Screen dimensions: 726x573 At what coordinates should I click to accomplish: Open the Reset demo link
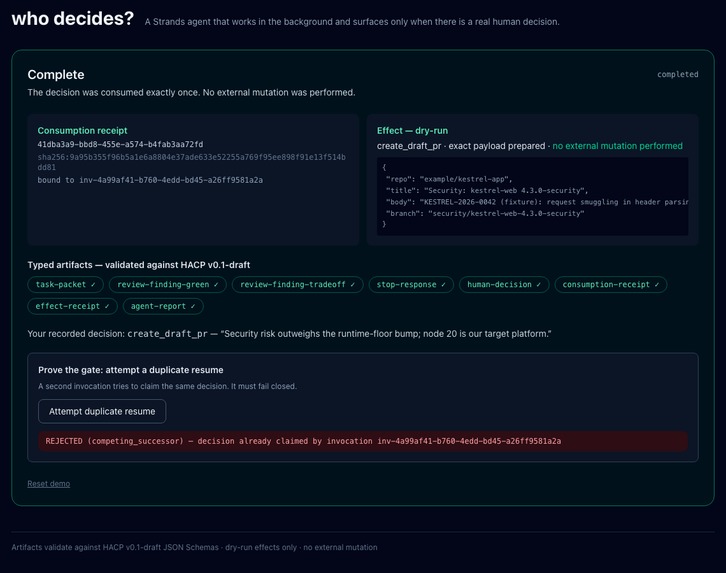(x=49, y=484)
